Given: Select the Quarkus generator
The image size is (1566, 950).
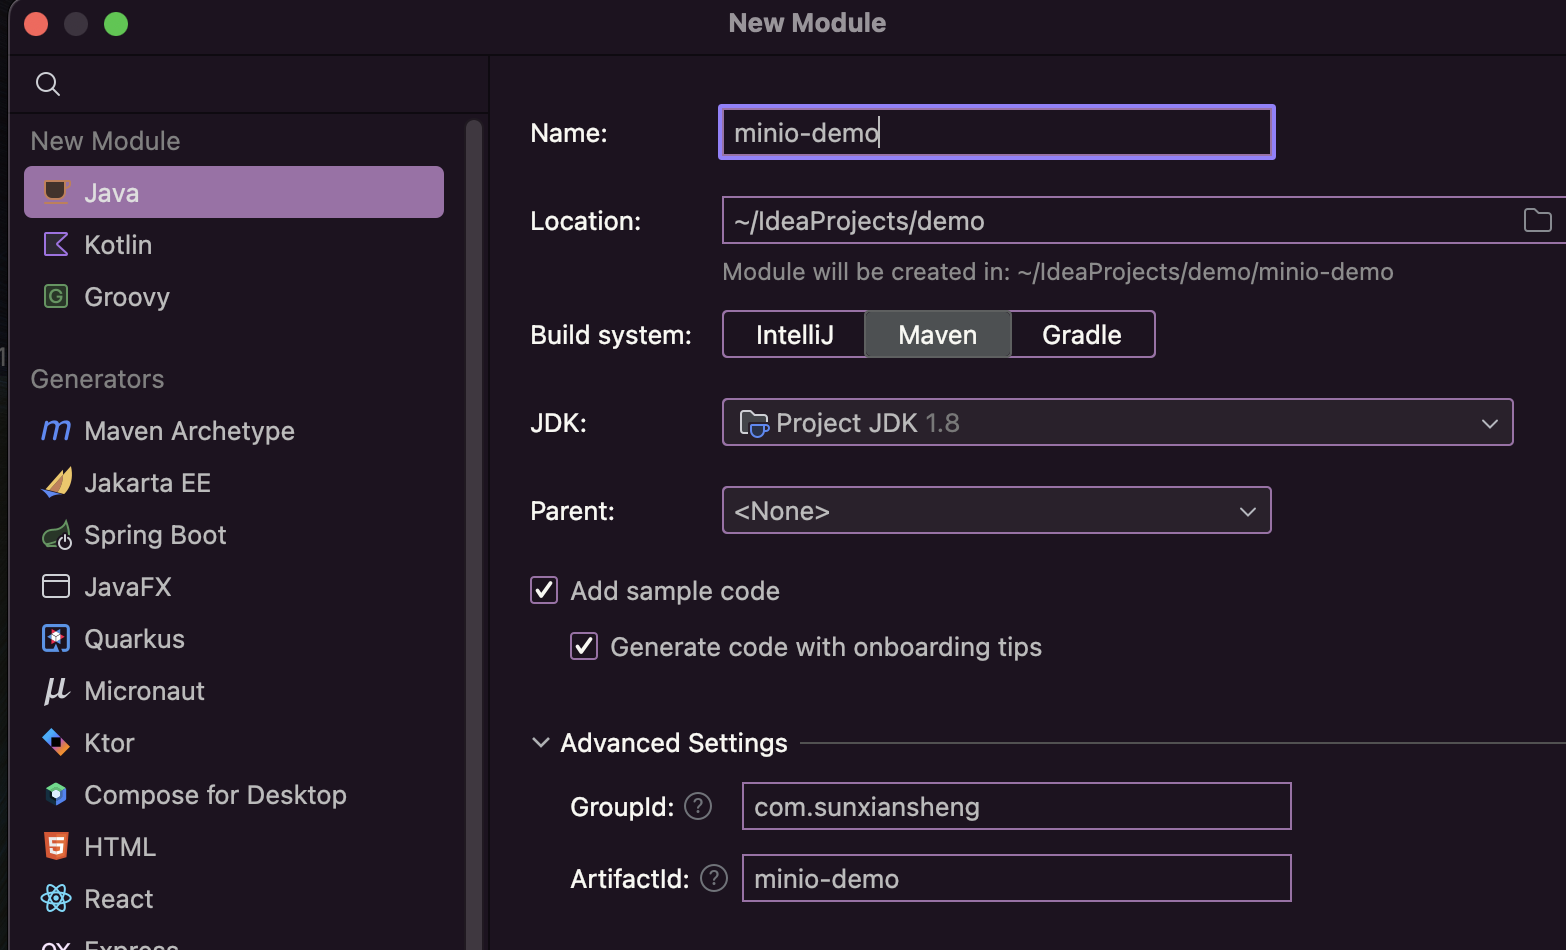Looking at the screenshot, I should pyautogui.click(x=234, y=638).
